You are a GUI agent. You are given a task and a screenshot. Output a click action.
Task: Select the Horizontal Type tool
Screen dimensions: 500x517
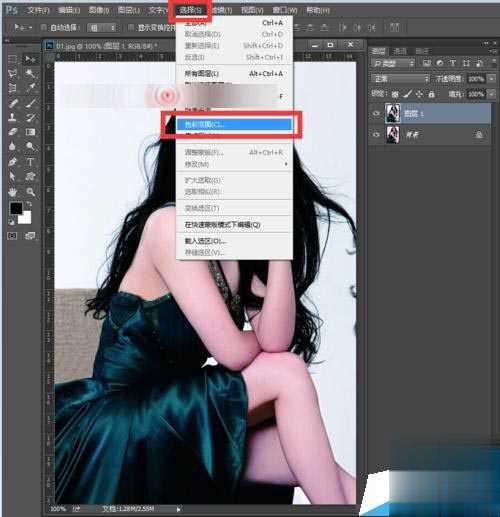click(x=30, y=162)
